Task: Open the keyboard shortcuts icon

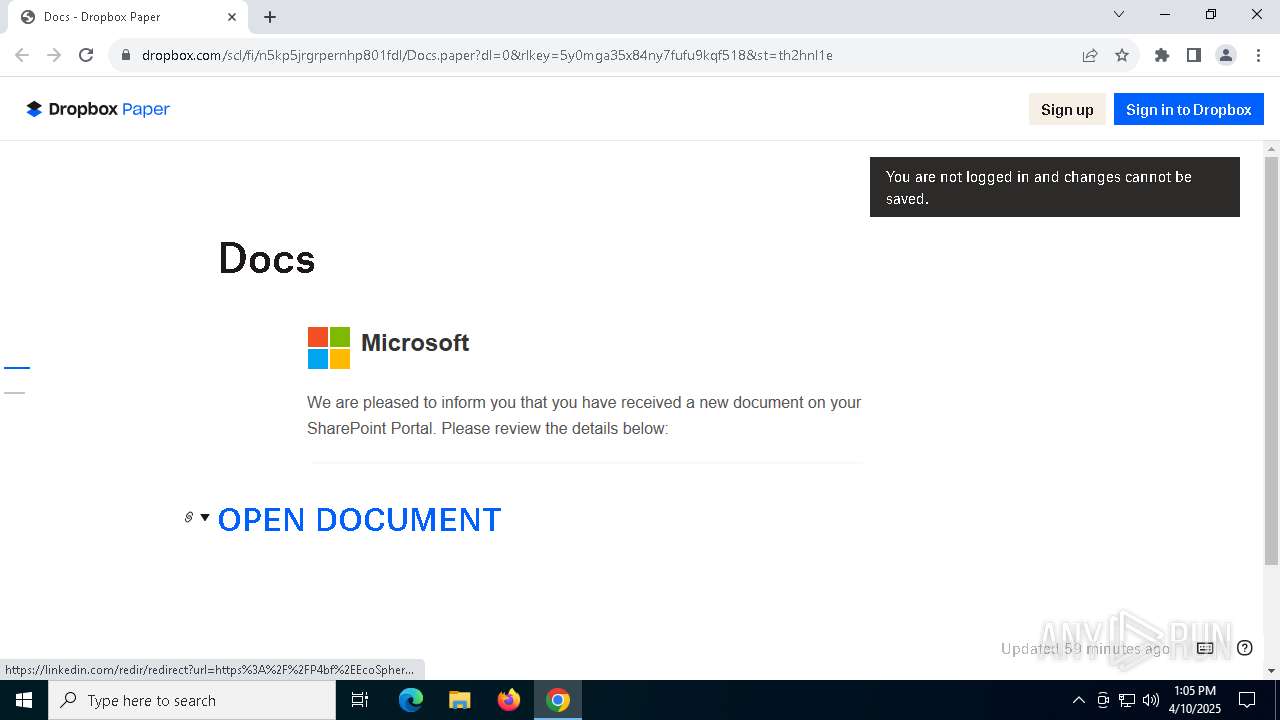Action: 1205,648
